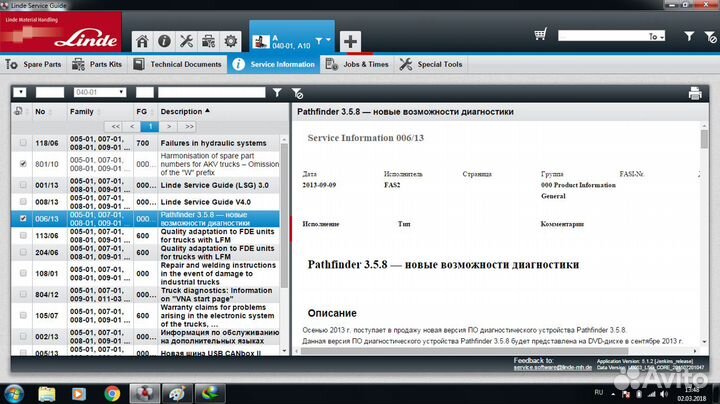Open service.software@linde-mh.de feedback link
720x404 pixels.
pyautogui.click(x=552, y=367)
